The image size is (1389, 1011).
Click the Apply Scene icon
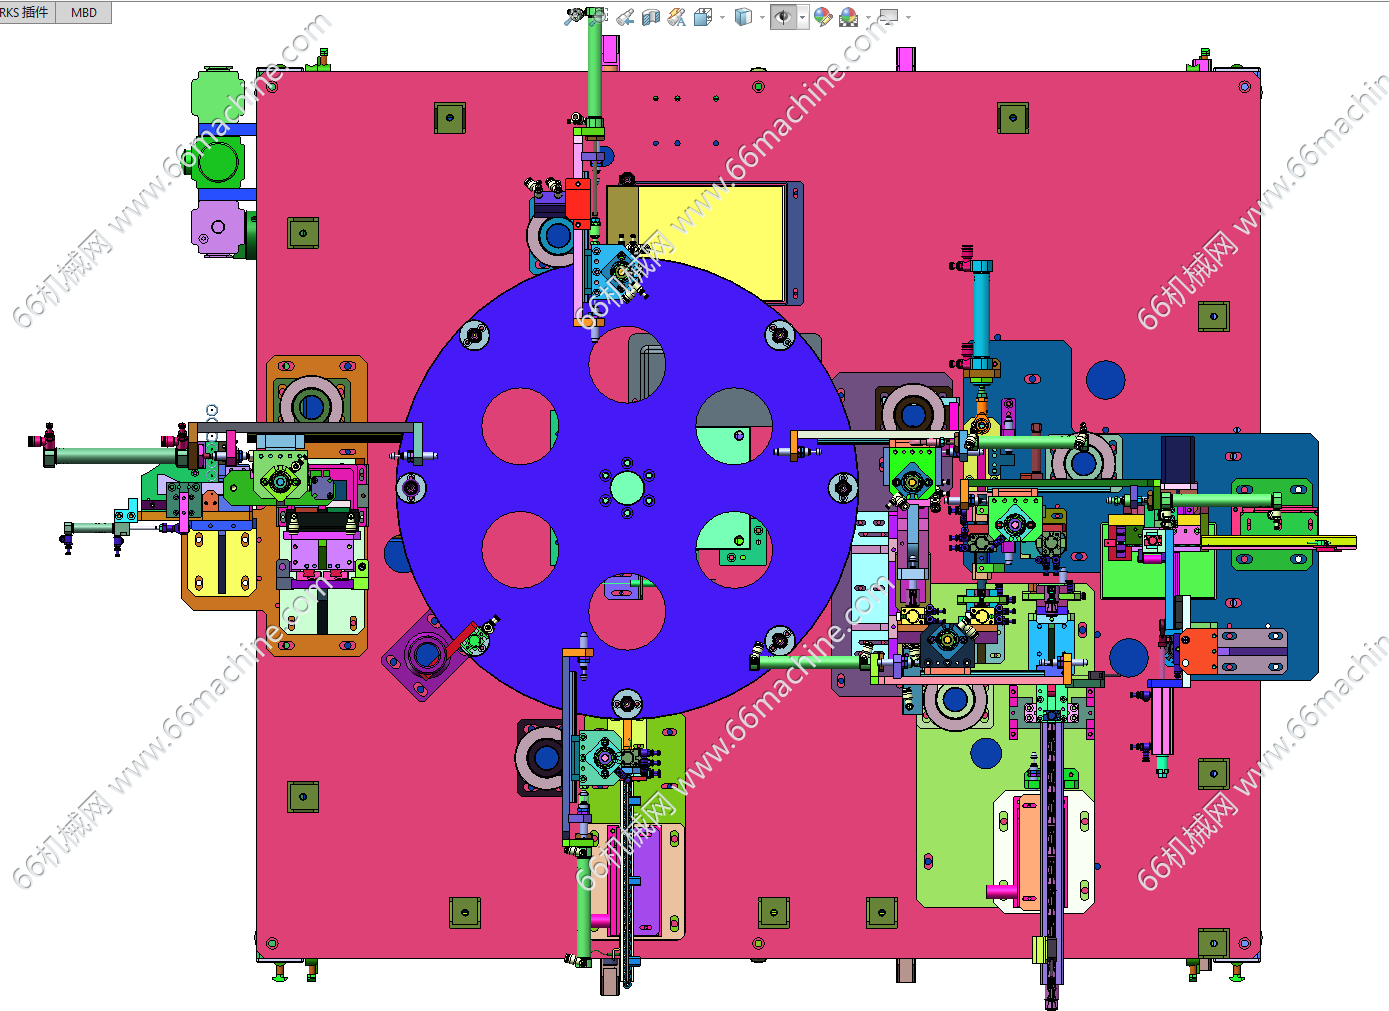coord(848,17)
